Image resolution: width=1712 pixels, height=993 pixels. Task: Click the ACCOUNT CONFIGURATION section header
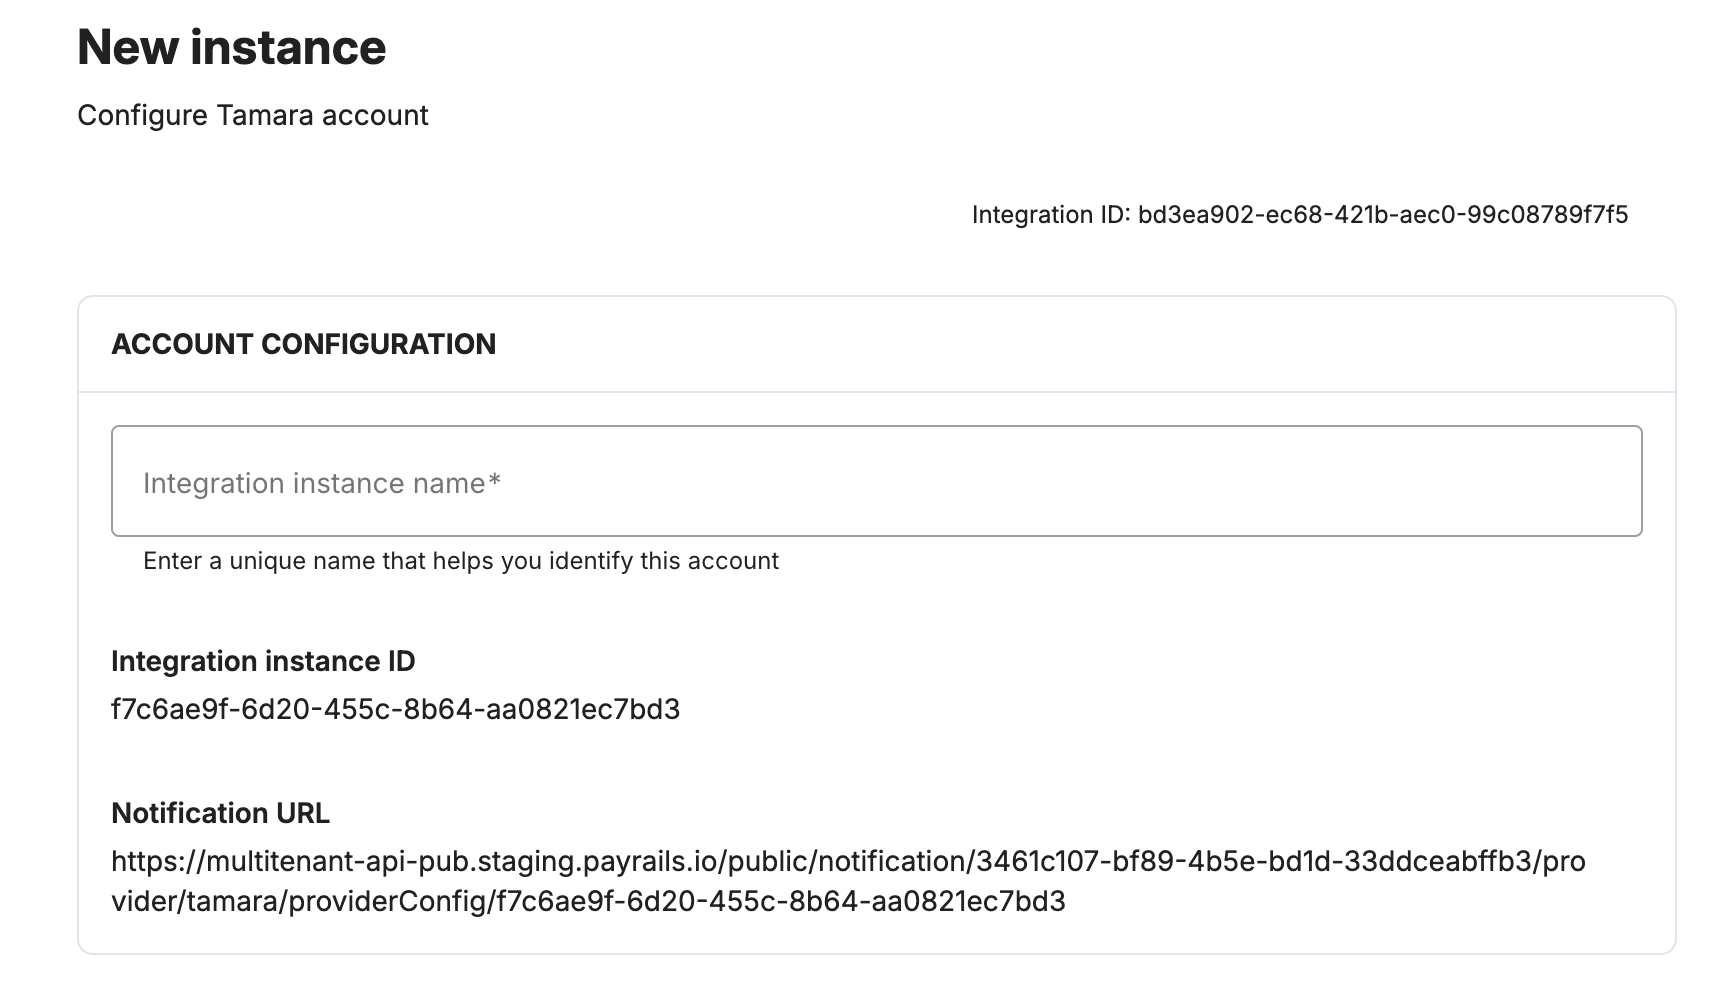(x=304, y=344)
